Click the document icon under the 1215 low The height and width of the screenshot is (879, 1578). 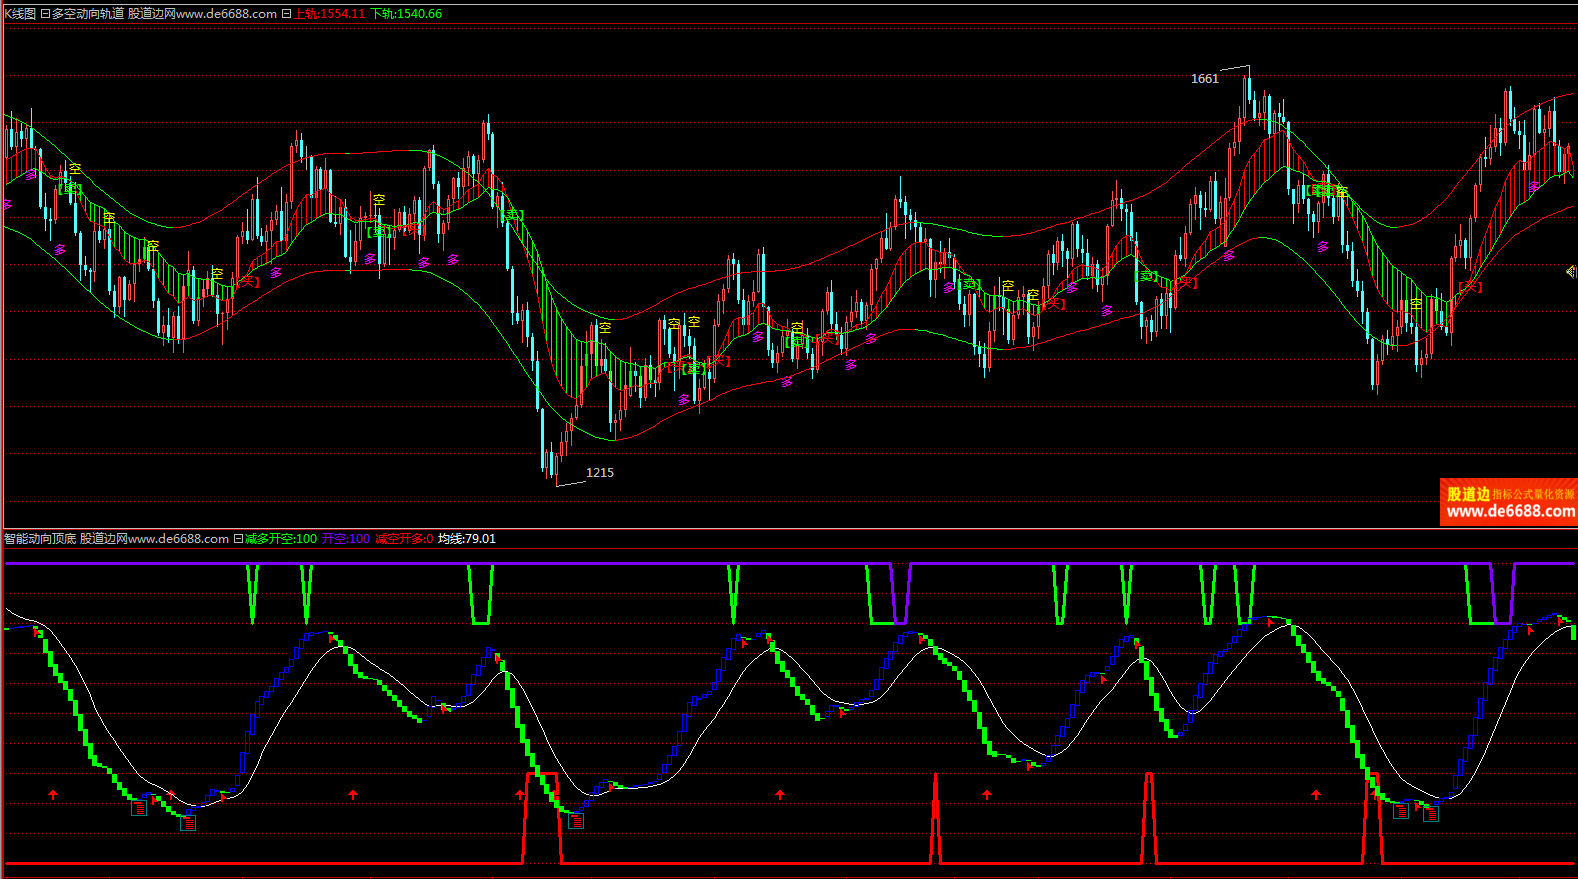click(576, 821)
